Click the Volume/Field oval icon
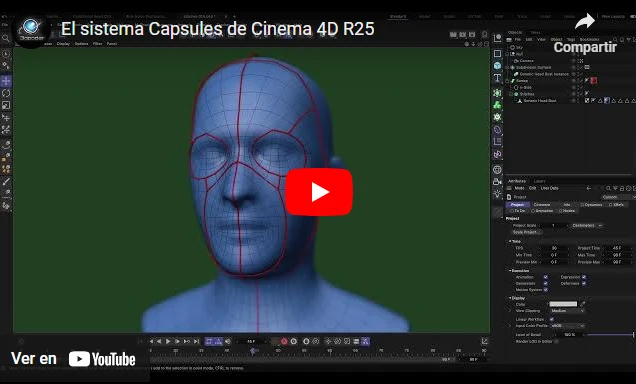This screenshot has height=384, width=636. click(498, 130)
